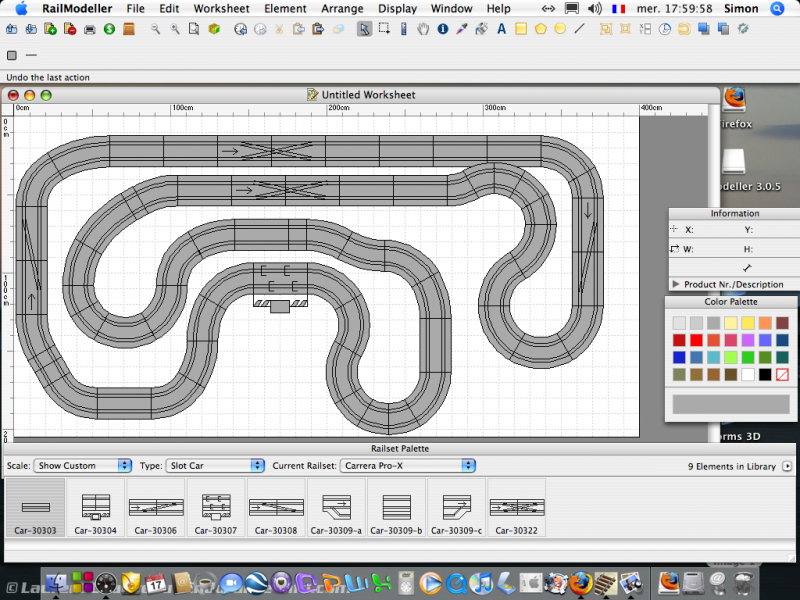Pick the eyedropper color tool
The width and height of the screenshot is (800, 600).
tap(462, 29)
